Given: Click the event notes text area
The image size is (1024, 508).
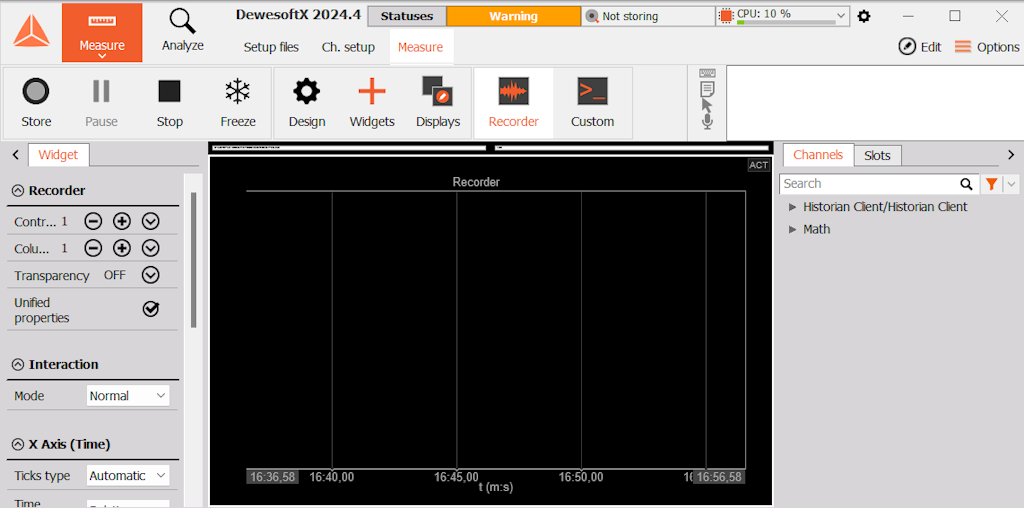Looking at the screenshot, I should pyautogui.click(x=875, y=103).
